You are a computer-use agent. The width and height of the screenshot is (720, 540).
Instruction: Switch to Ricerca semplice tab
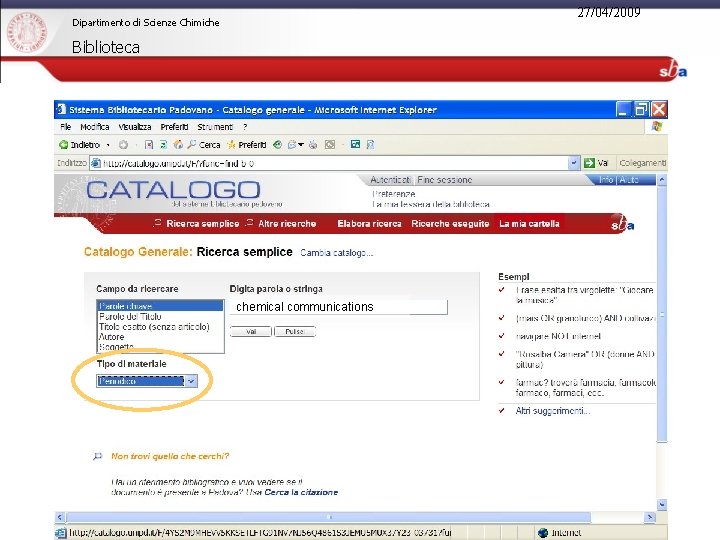point(202,224)
